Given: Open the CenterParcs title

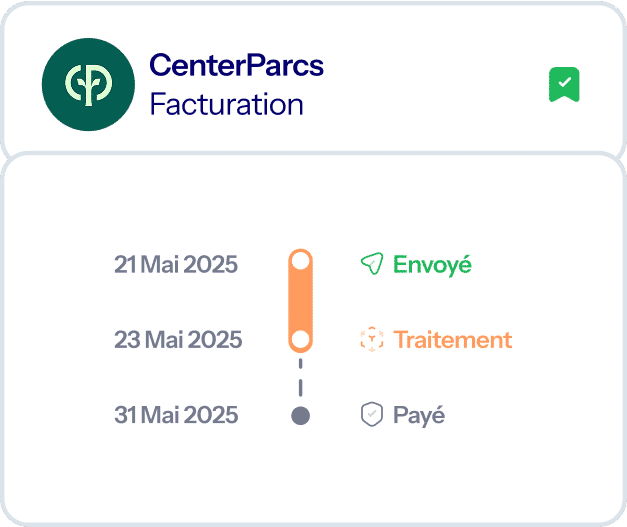Looking at the screenshot, I should [236, 66].
